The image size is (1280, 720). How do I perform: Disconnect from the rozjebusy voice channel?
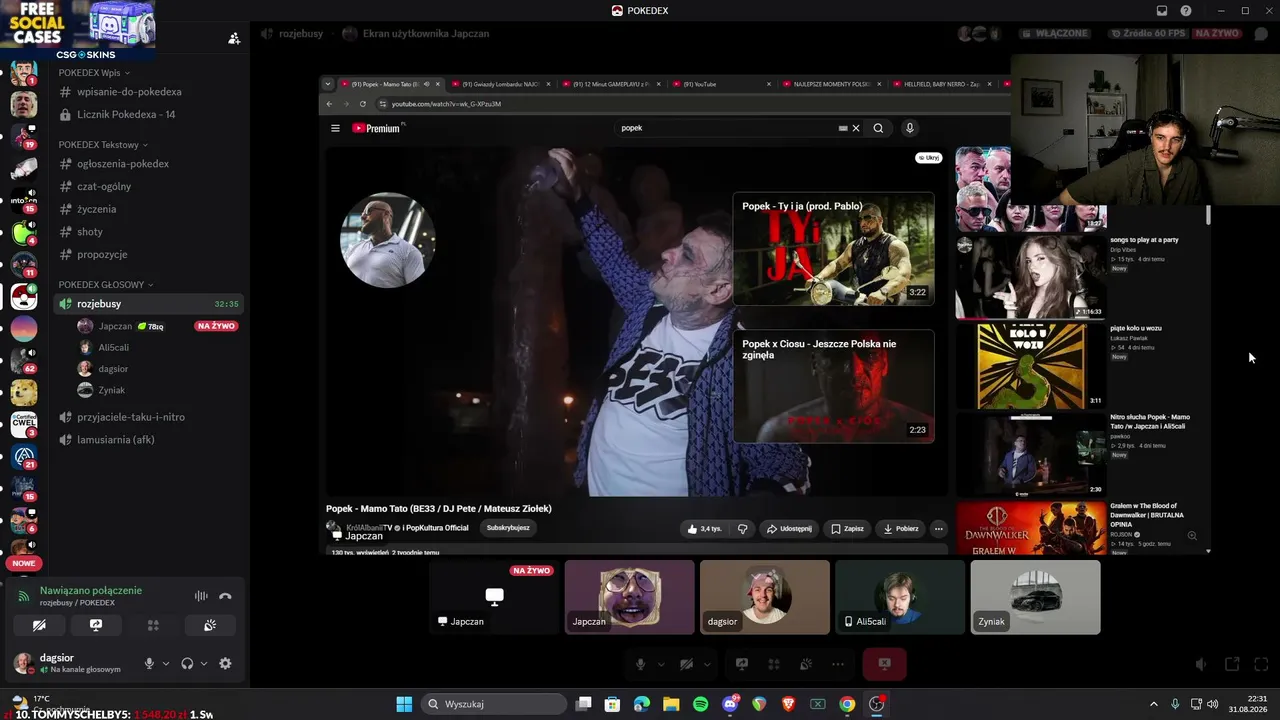click(x=225, y=596)
